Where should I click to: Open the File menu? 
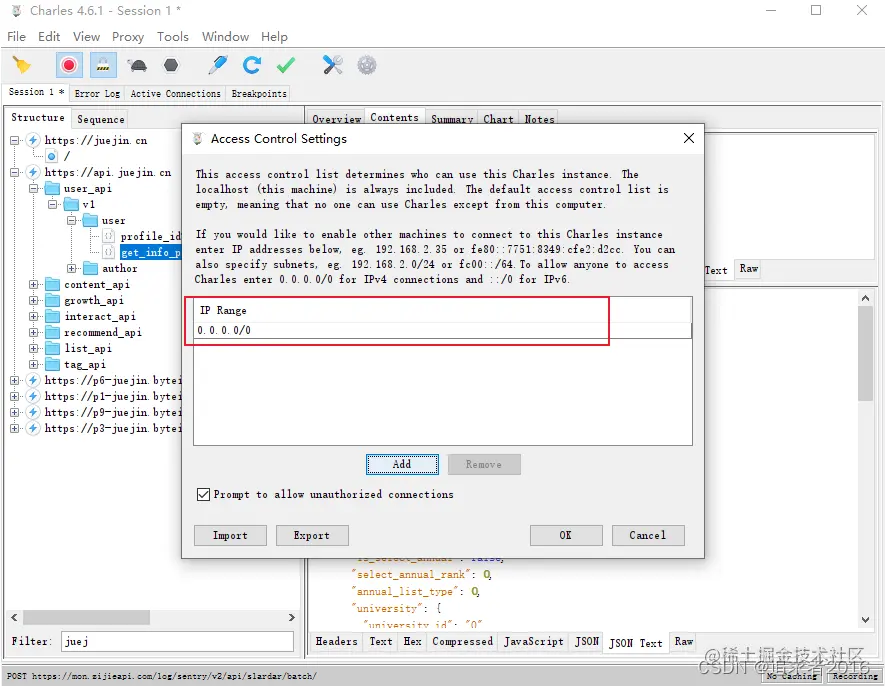(x=16, y=37)
